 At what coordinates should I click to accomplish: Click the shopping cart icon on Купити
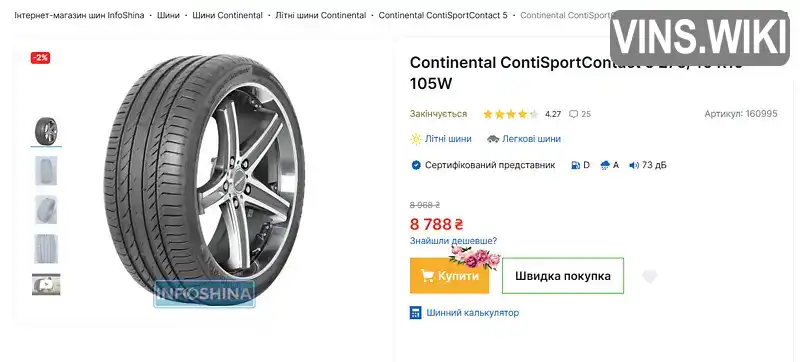click(x=427, y=276)
